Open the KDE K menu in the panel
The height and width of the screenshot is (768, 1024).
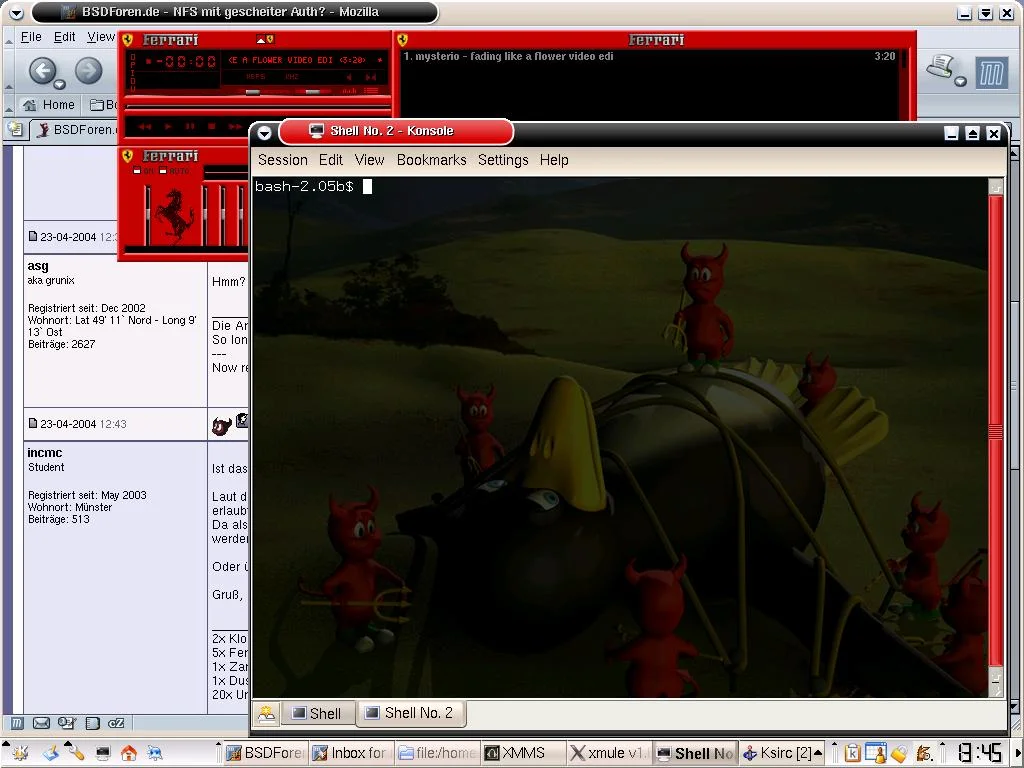point(20,753)
